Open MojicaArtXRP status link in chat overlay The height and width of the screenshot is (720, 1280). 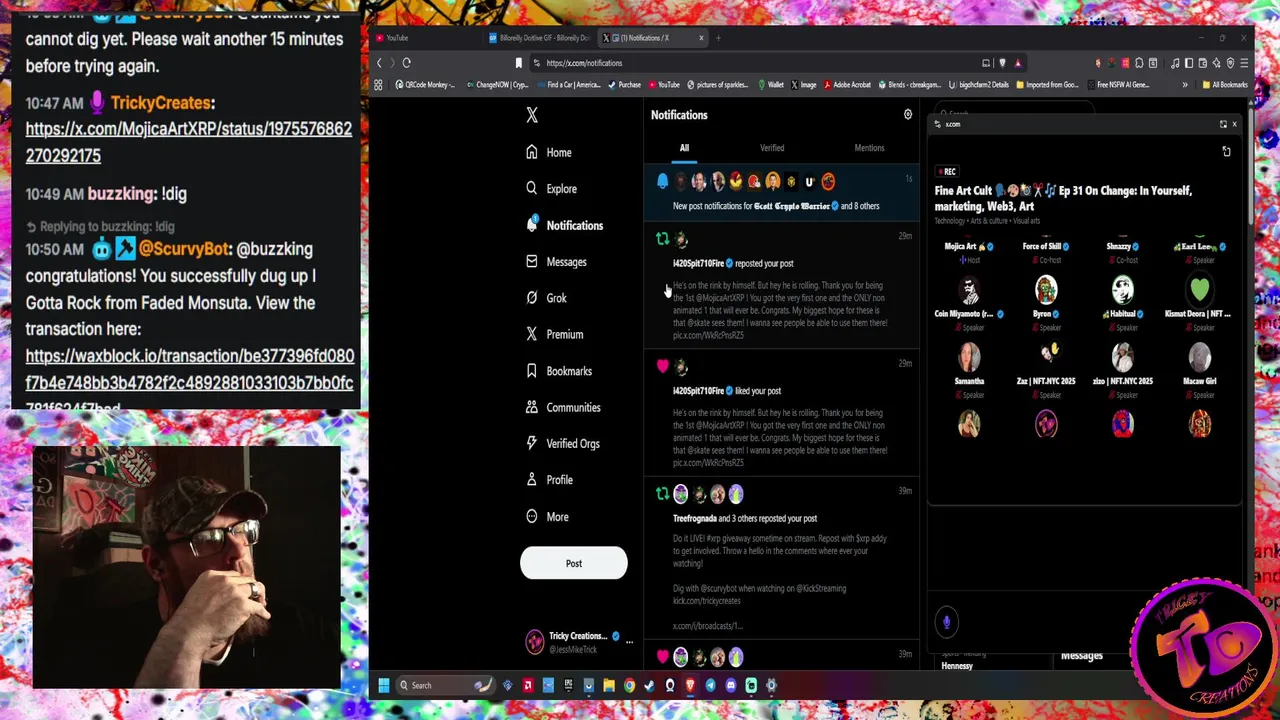(x=188, y=142)
